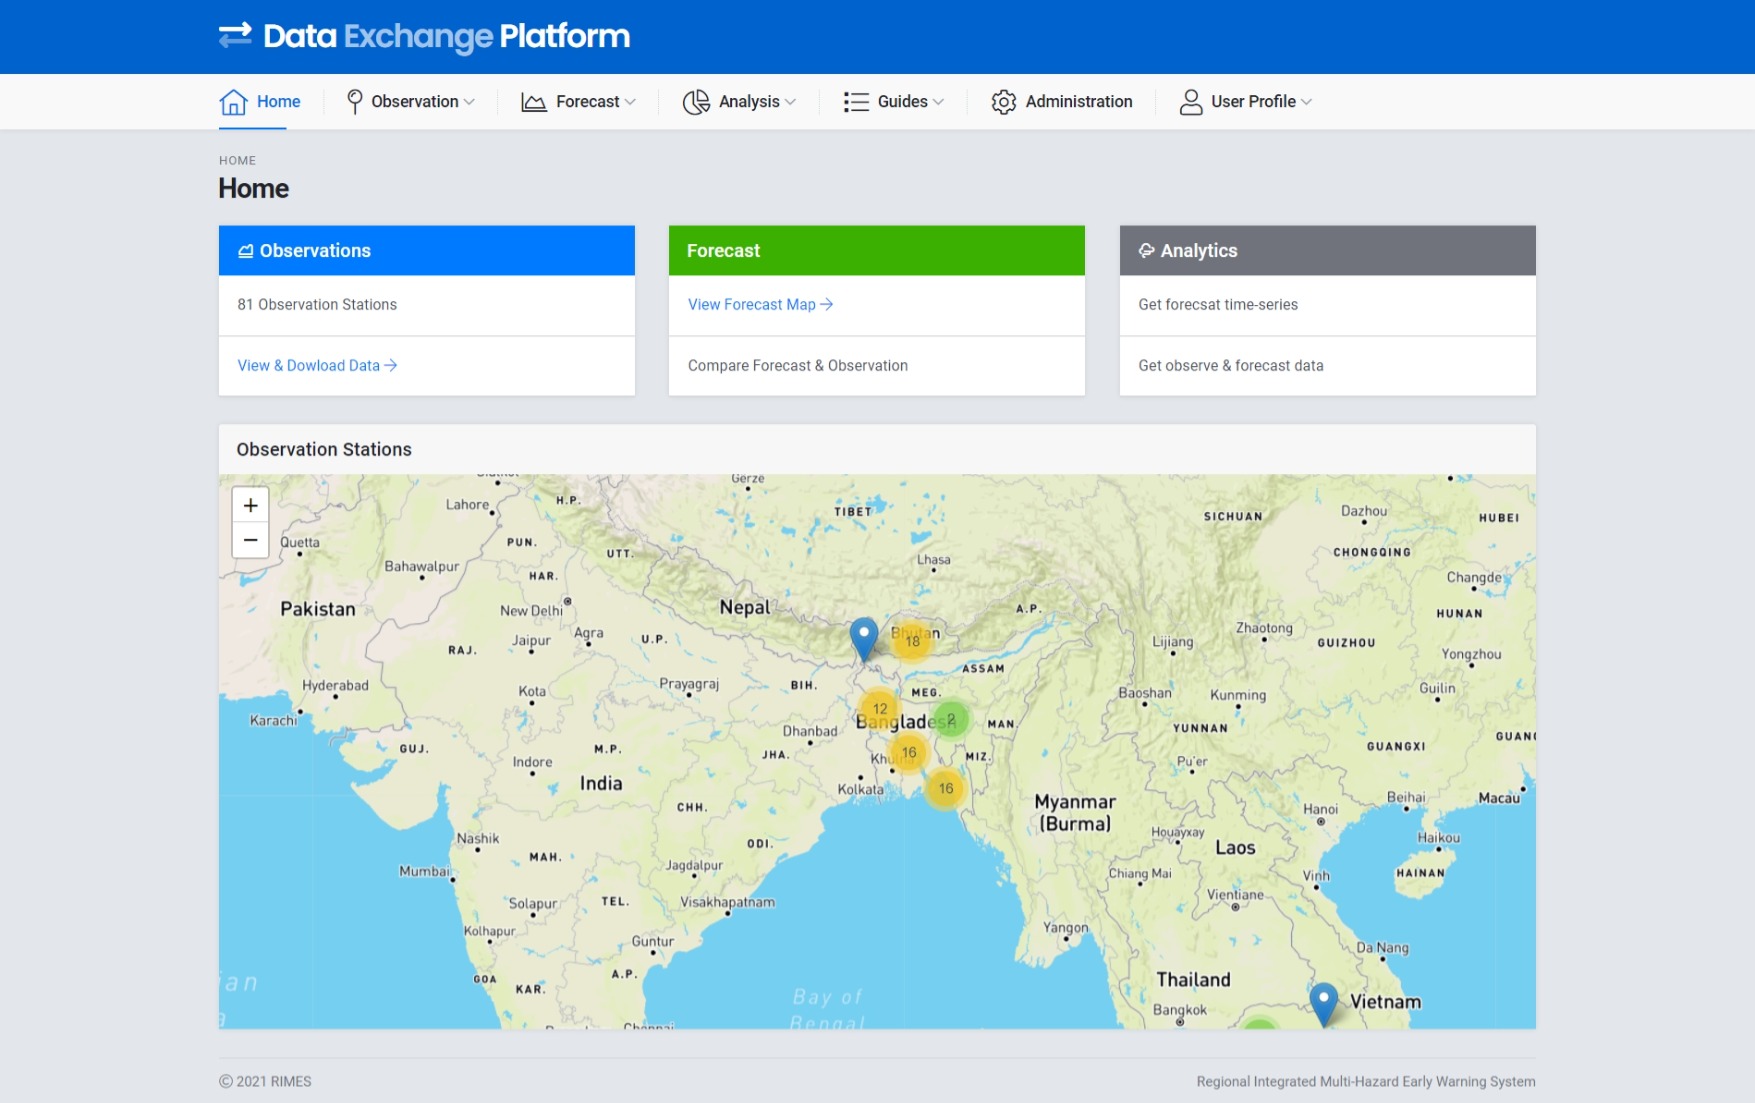The height and width of the screenshot is (1103, 1755).
Task: Click Compare Forecast & Observation
Action: [798, 366]
